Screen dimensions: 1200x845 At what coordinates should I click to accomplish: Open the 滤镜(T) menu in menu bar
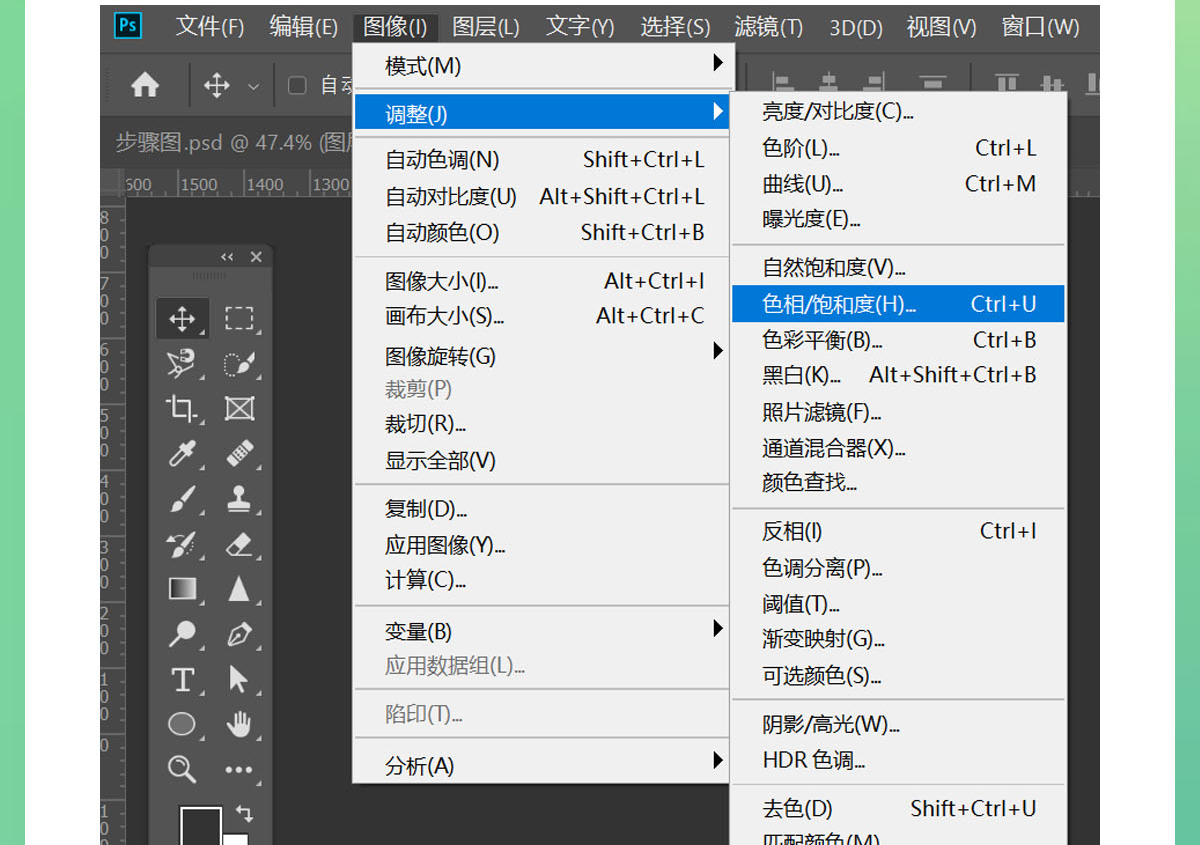(768, 26)
